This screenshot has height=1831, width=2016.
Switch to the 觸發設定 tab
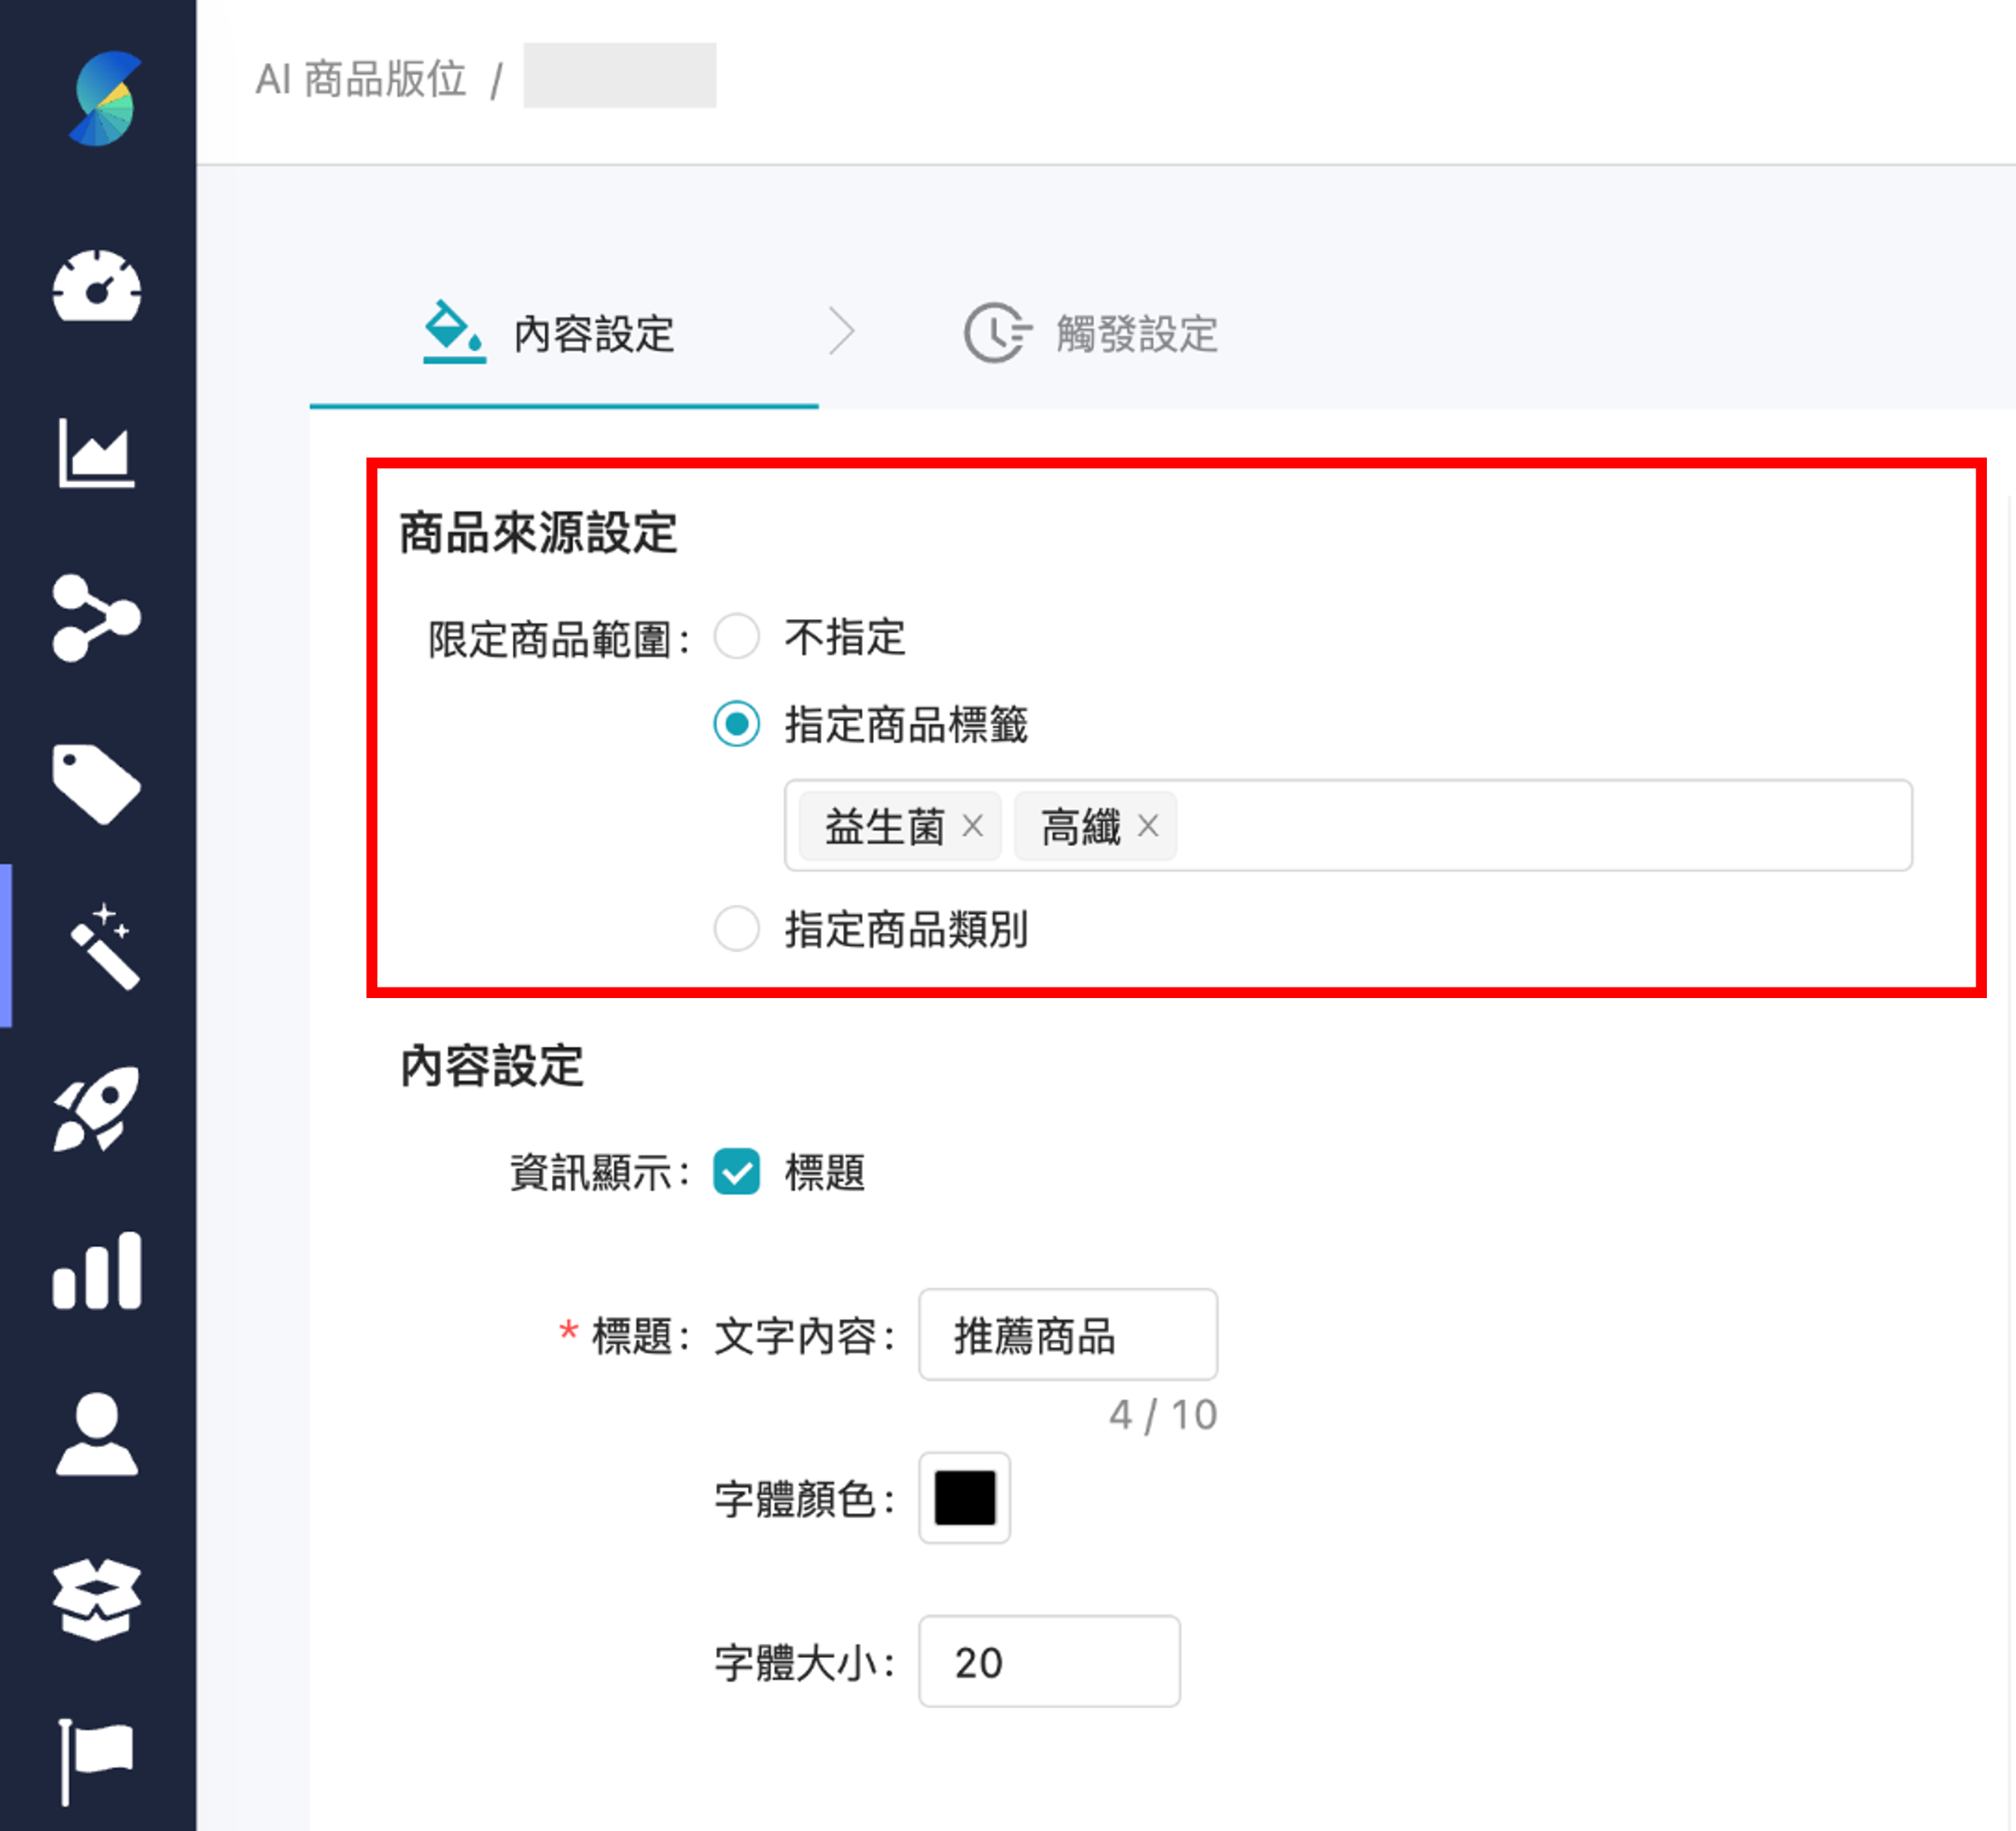[x=1135, y=334]
